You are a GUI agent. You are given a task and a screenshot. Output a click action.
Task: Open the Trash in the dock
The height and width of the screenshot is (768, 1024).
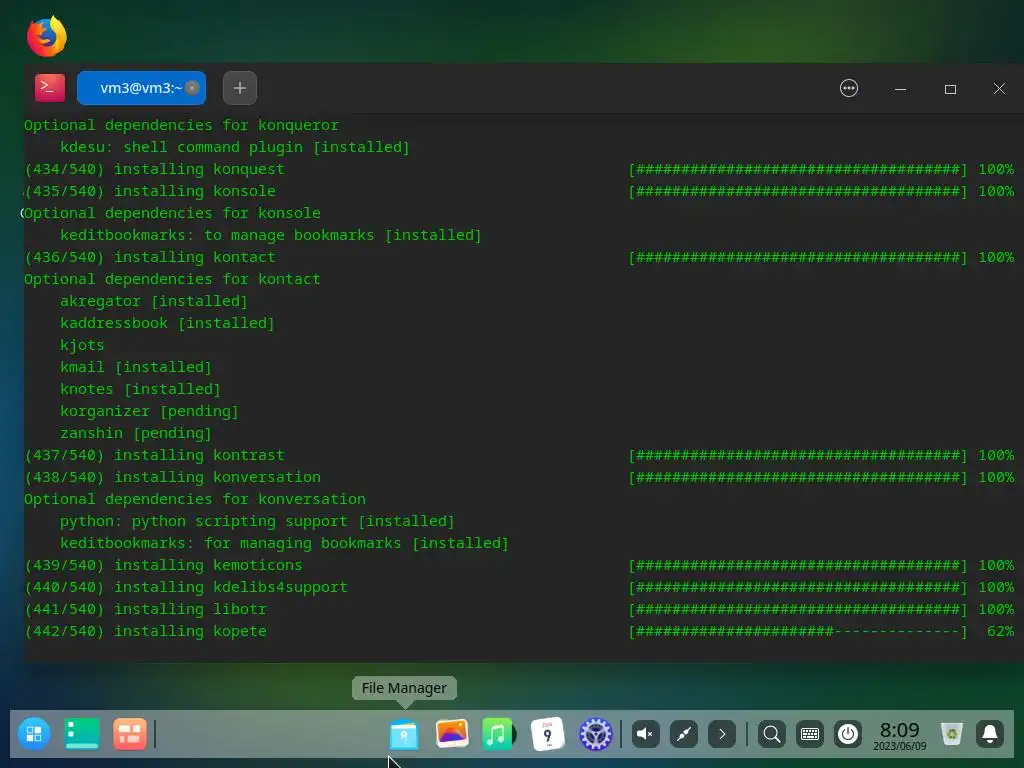coord(952,734)
